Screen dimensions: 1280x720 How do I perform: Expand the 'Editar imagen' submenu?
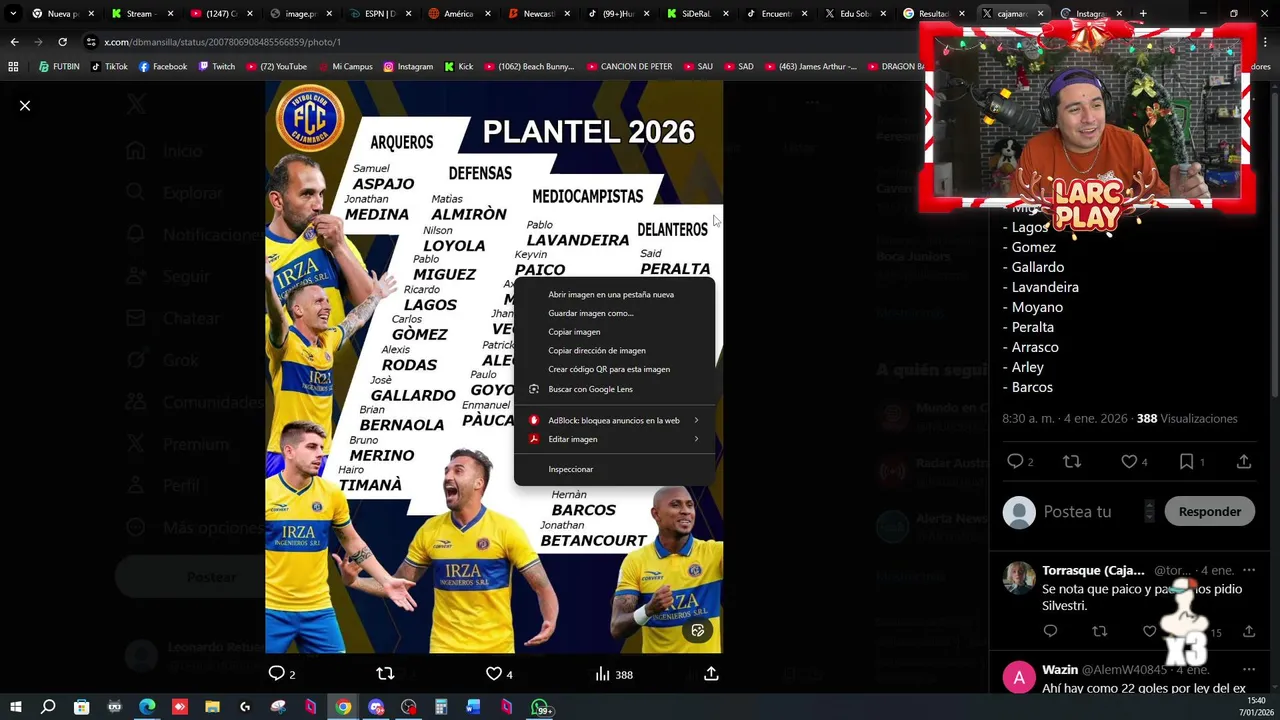click(x=614, y=439)
